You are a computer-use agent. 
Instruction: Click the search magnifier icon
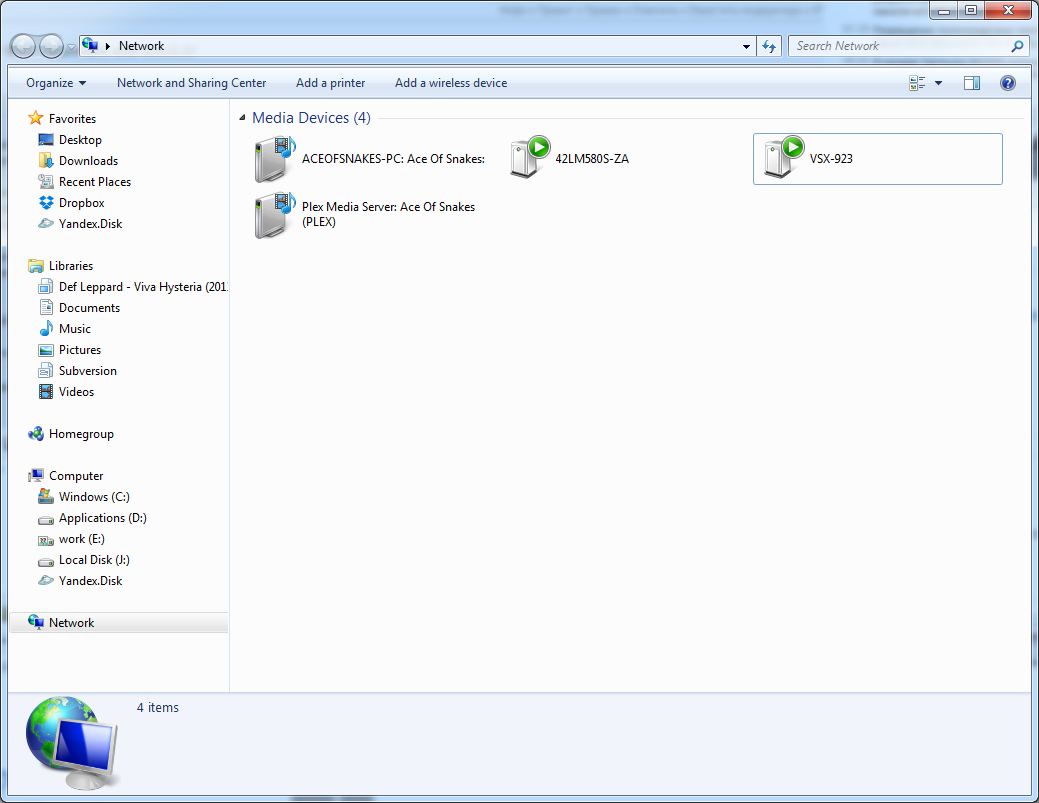[x=1017, y=46]
